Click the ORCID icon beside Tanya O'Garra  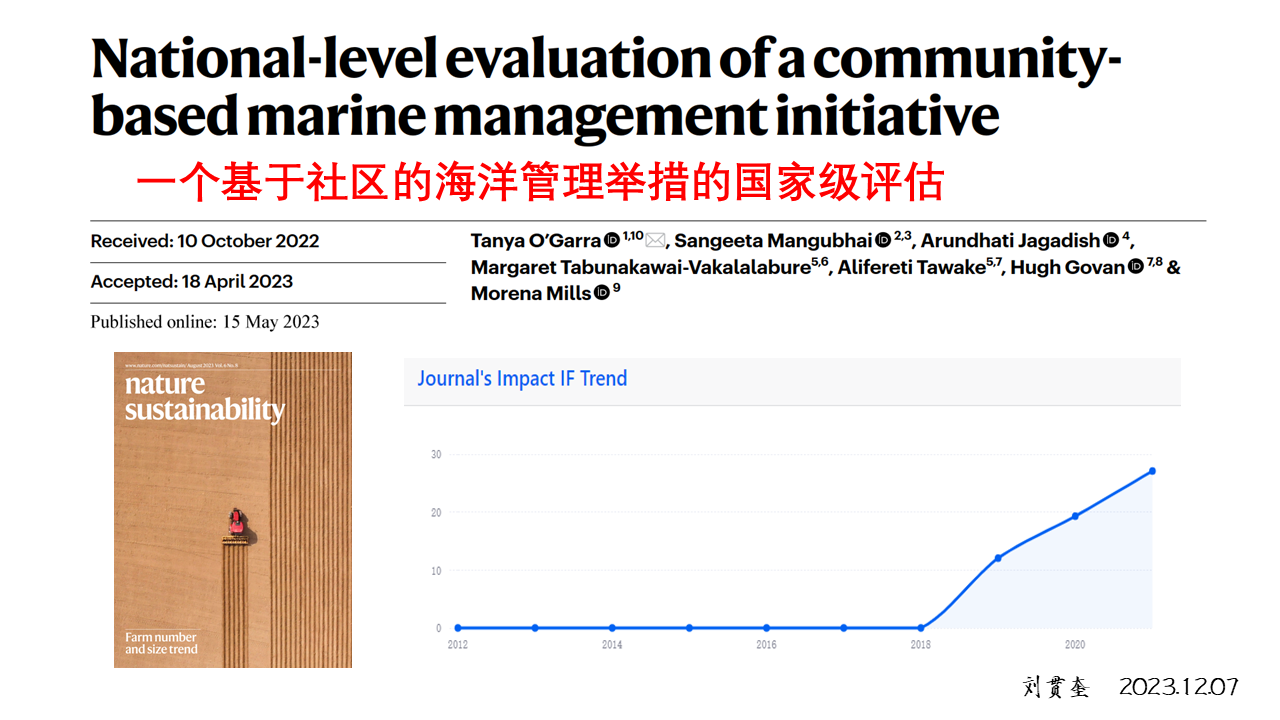(x=611, y=241)
